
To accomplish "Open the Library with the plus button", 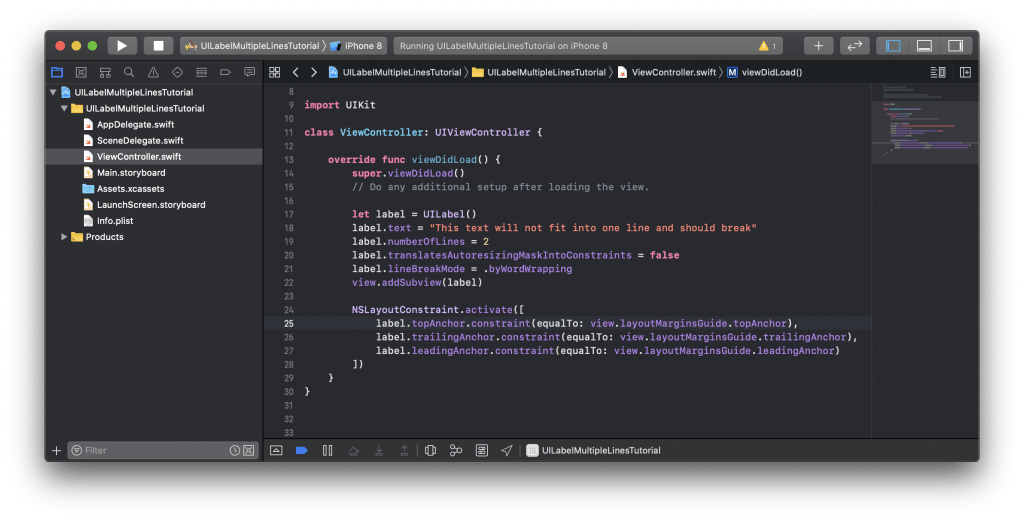I will point(818,46).
